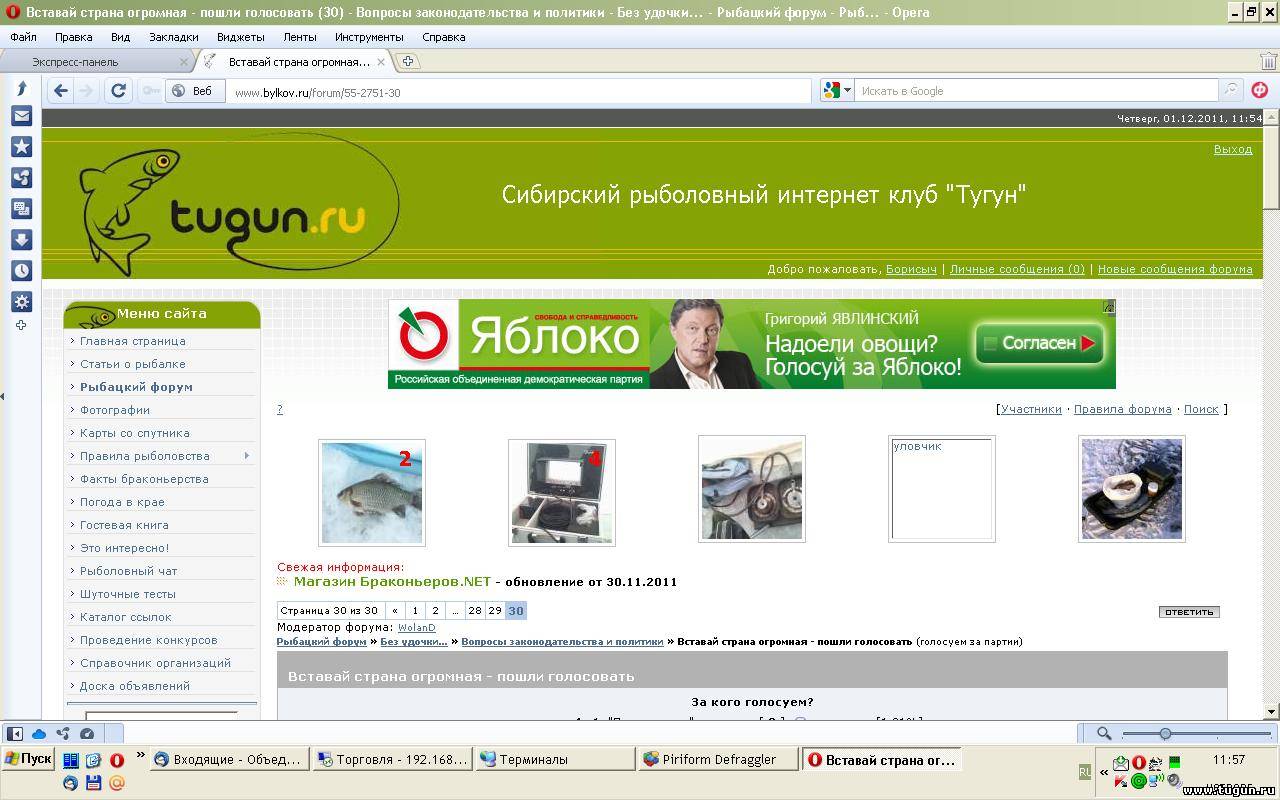Switch to Терминалы taskbar window
Screen dimensions: 1280x800
click(555, 760)
